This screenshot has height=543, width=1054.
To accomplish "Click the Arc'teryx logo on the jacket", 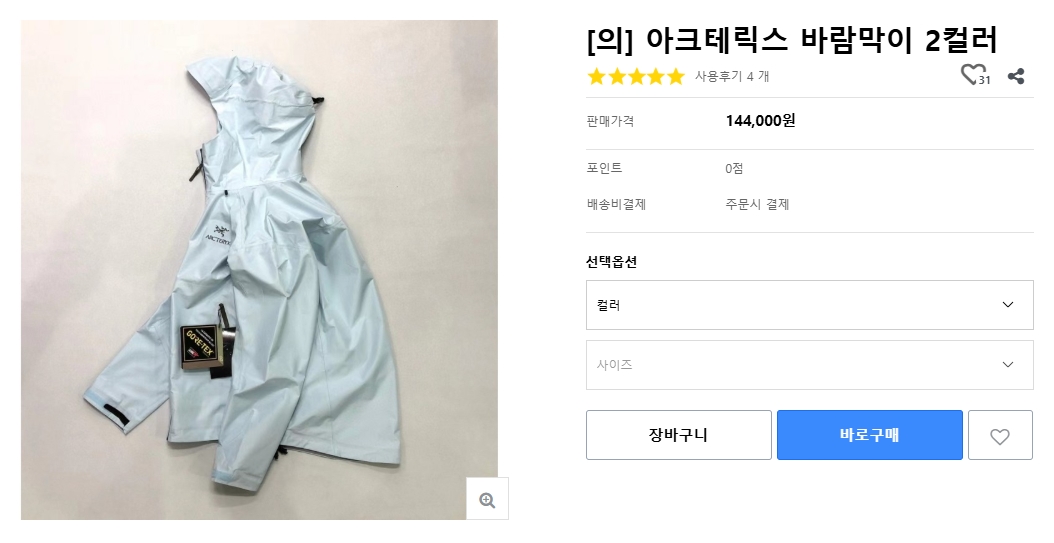I will click(219, 233).
